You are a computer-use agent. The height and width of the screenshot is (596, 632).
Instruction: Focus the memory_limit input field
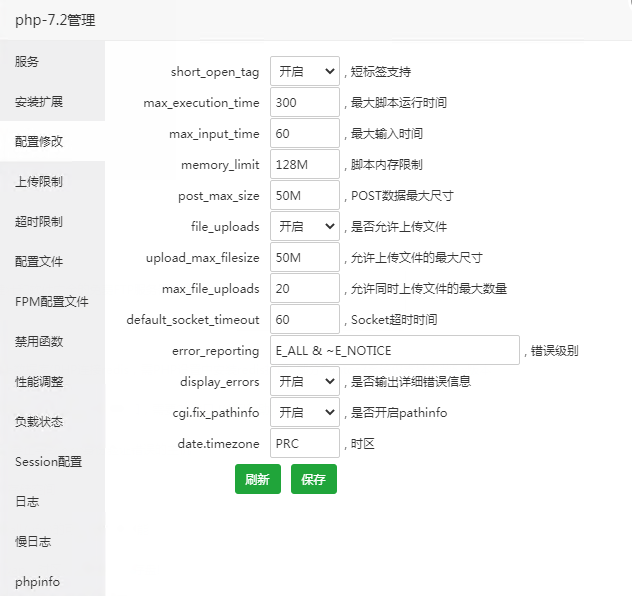tap(304, 164)
